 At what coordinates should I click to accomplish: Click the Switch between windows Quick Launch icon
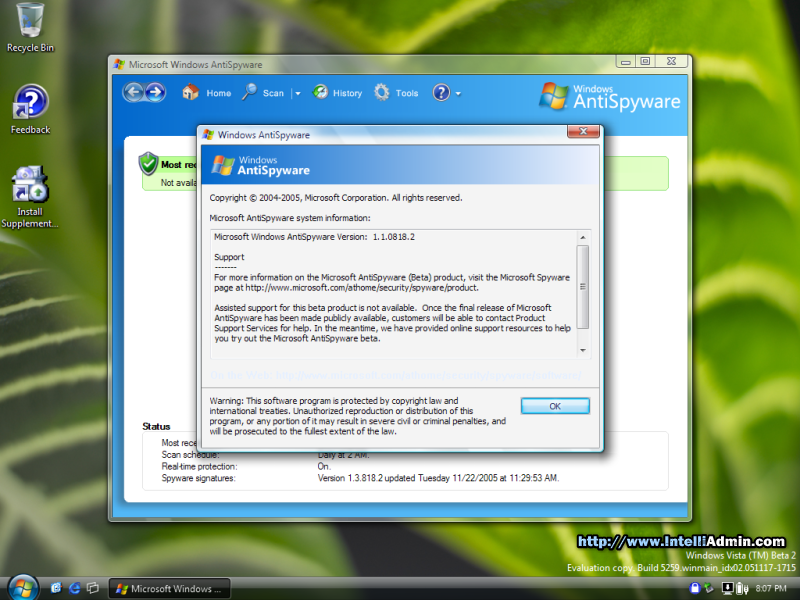tap(93, 588)
